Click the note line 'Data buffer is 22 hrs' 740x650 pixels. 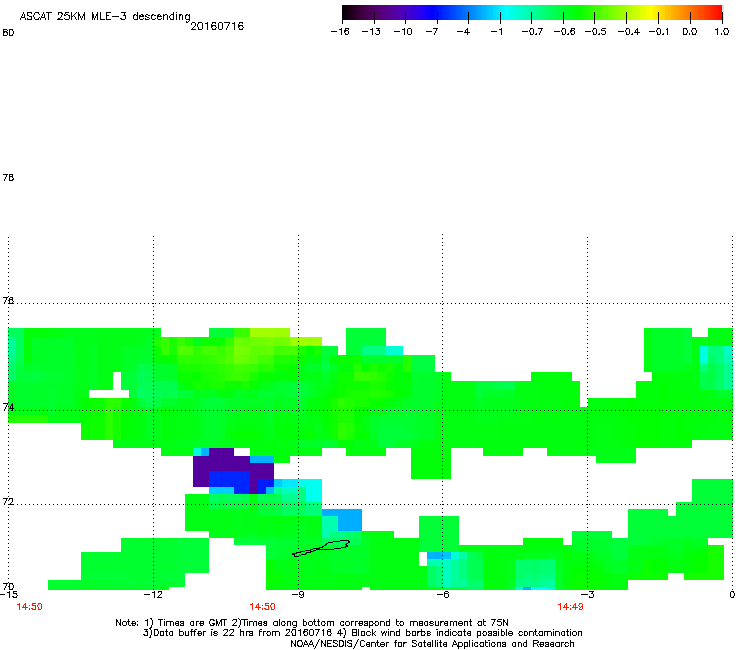pos(195,633)
